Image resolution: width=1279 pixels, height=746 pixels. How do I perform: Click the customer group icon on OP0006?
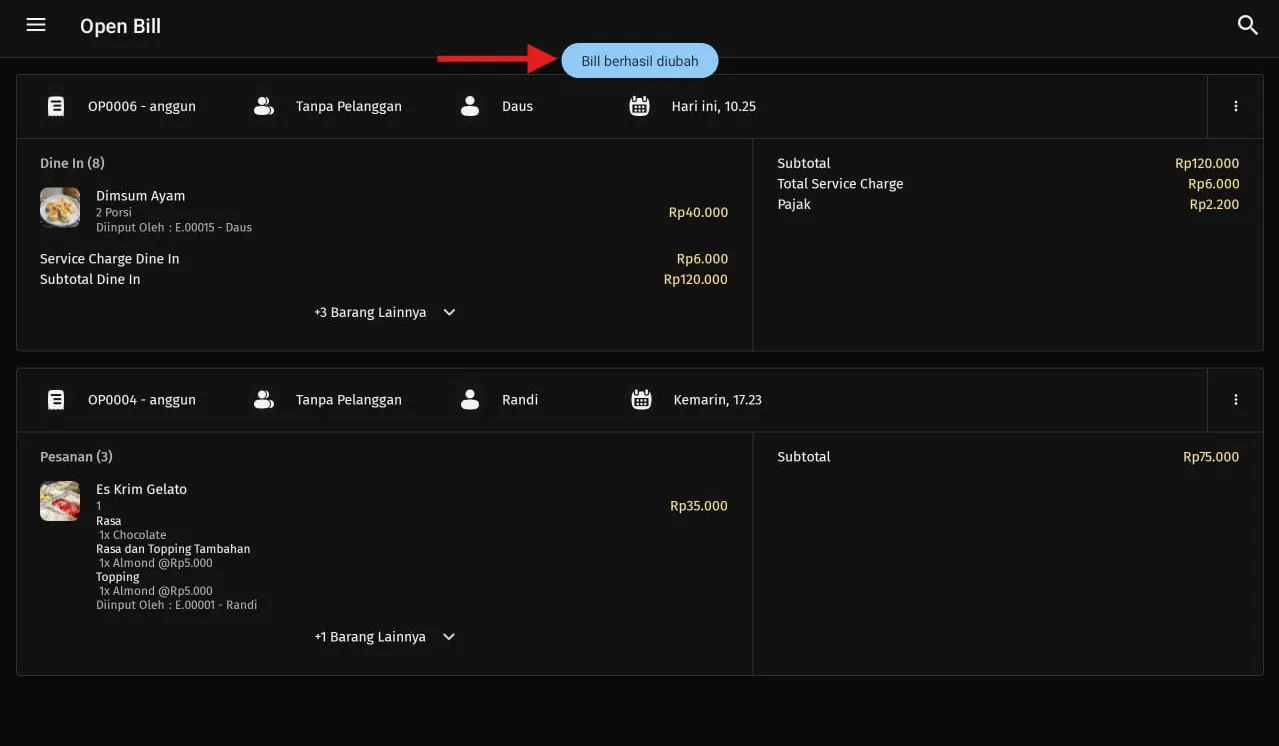[264, 106]
